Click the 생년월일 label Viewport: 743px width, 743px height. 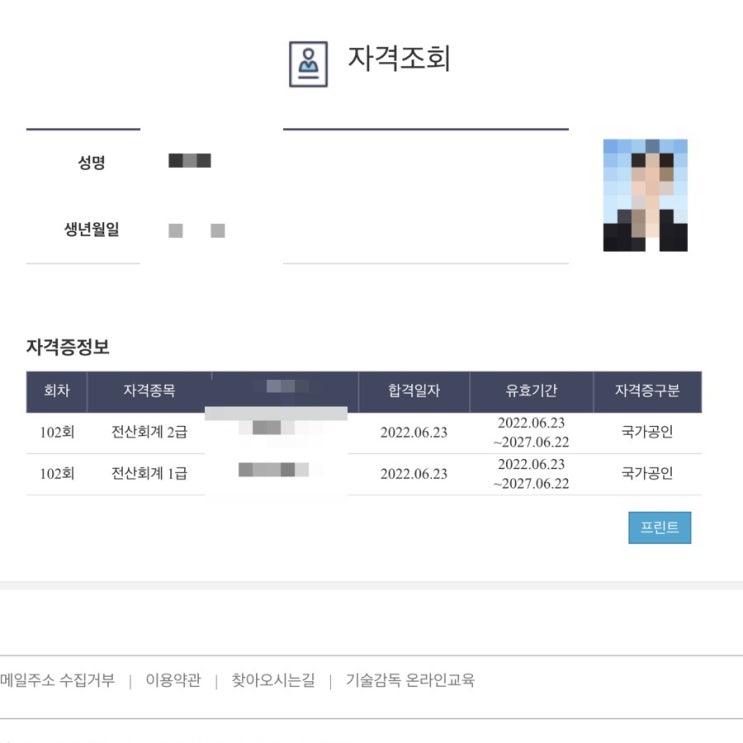(x=91, y=230)
